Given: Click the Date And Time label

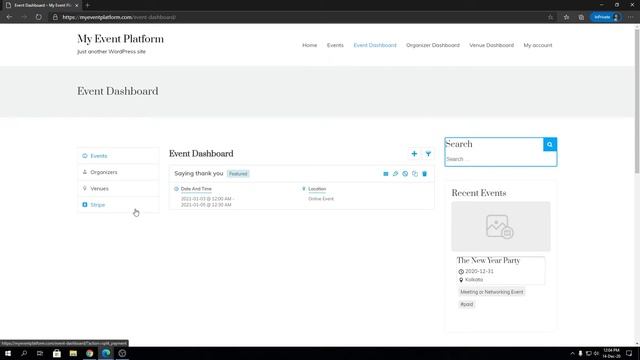Looking at the screenshot, I should (196, 189).
